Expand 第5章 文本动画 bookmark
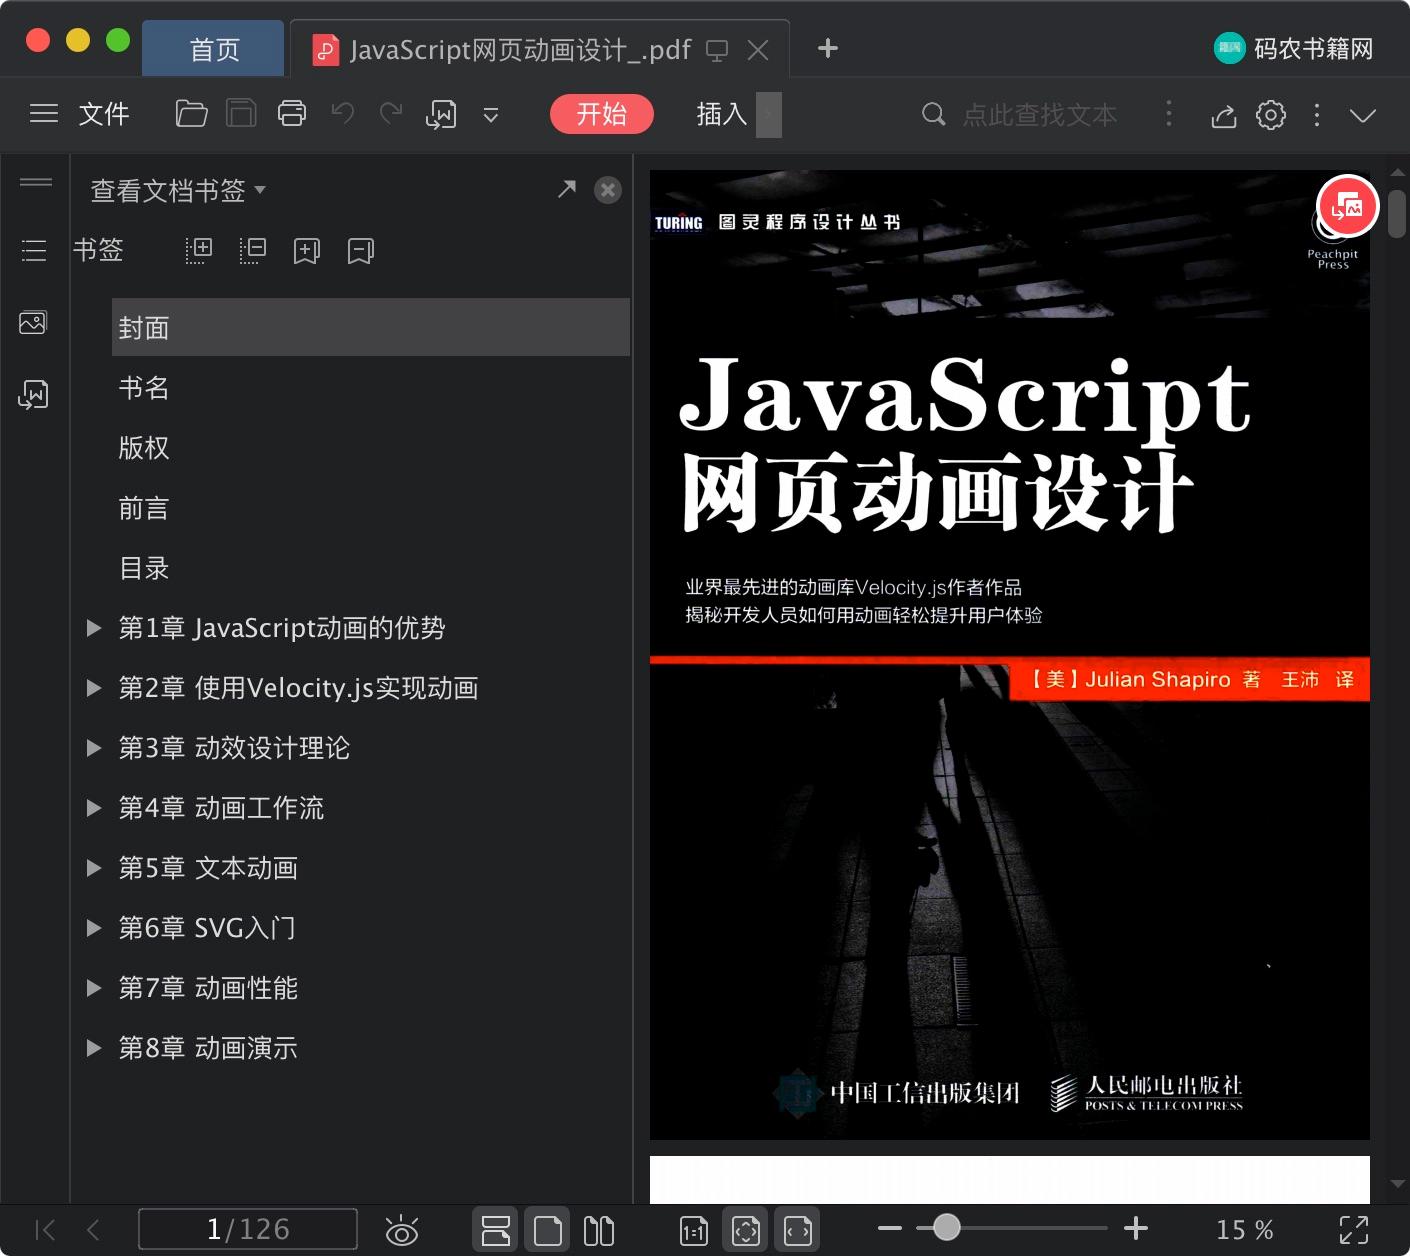Viewport: 1410px width, 1256px height. tap(94, 868)
